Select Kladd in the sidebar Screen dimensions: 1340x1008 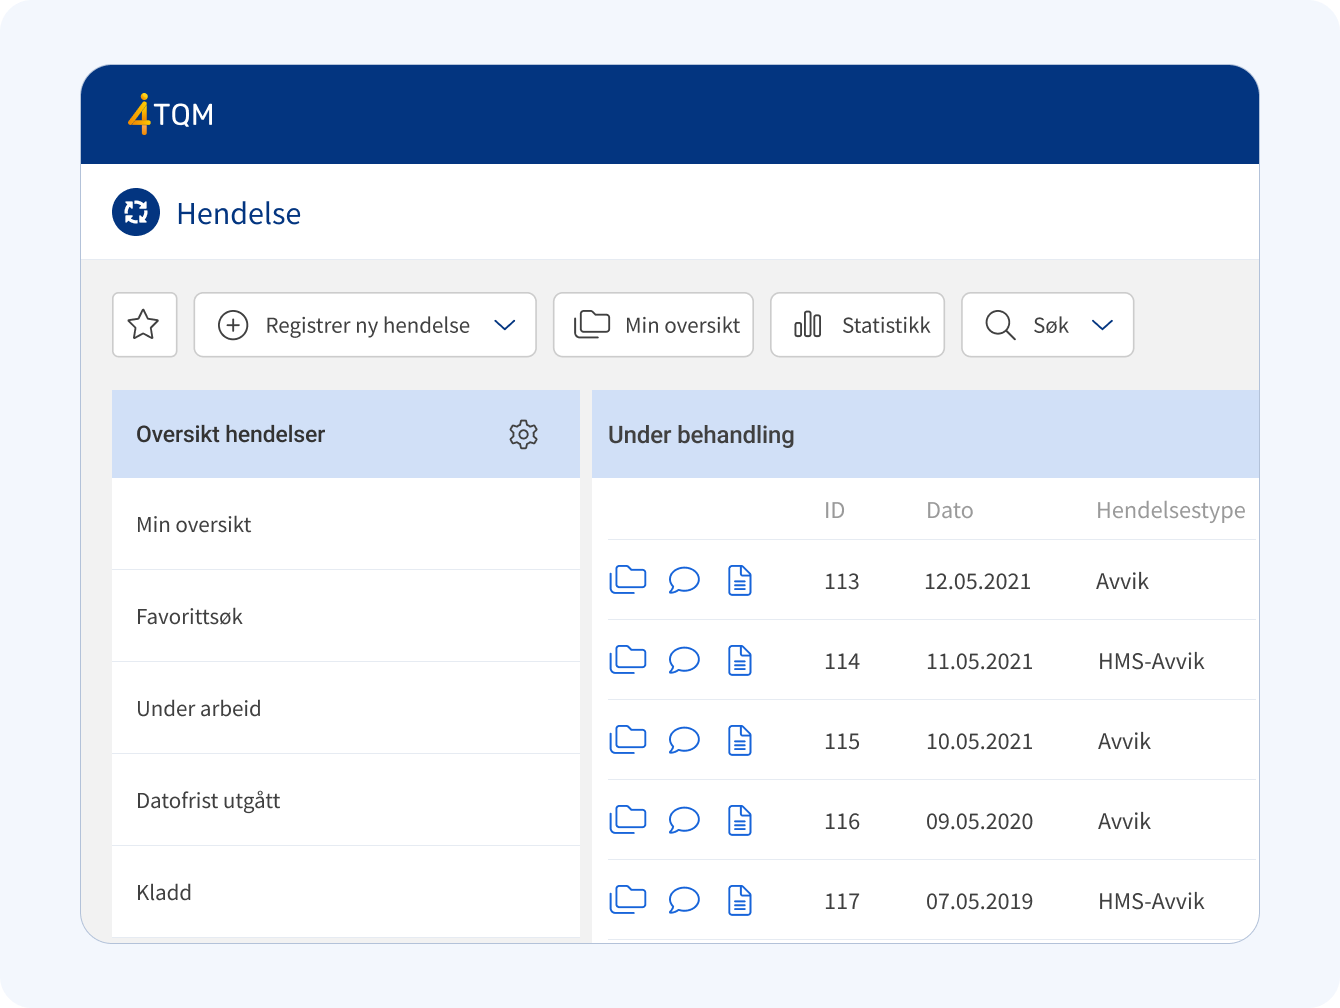pos(346,892)
